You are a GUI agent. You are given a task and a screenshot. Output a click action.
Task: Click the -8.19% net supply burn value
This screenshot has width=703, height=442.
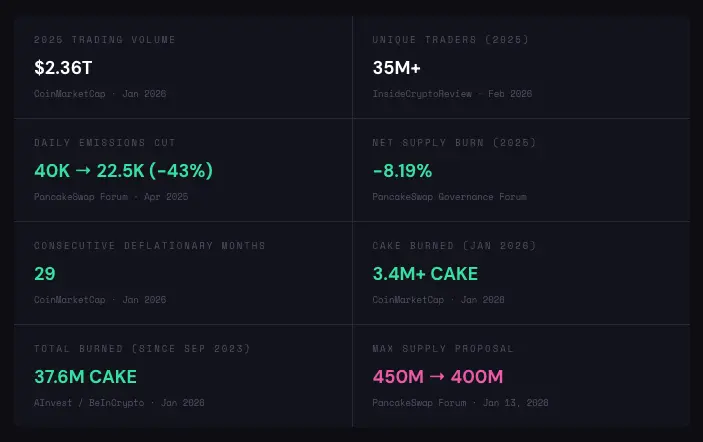pyautogui.click(x=402, y=171)
